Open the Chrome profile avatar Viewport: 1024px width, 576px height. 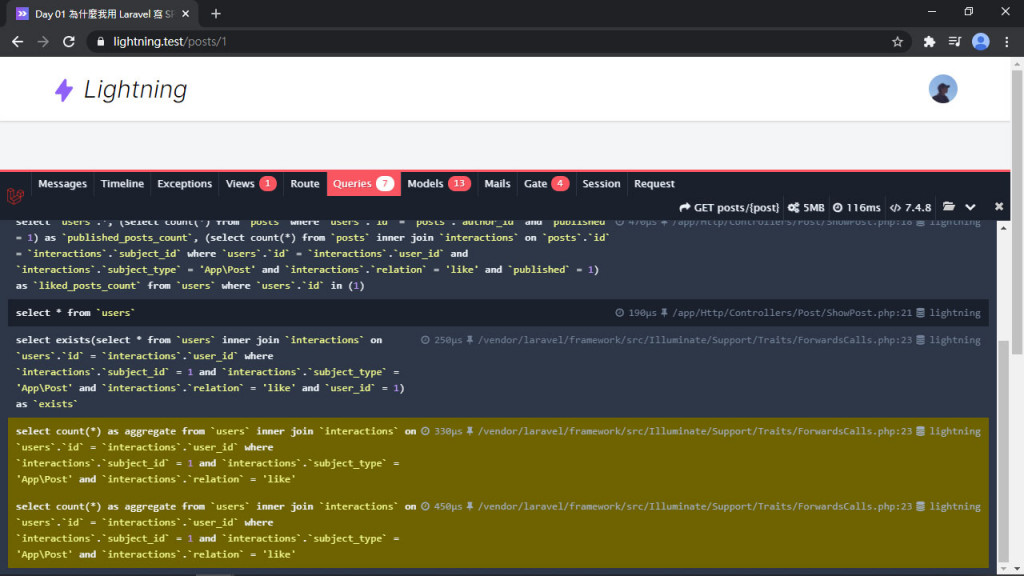980,42
